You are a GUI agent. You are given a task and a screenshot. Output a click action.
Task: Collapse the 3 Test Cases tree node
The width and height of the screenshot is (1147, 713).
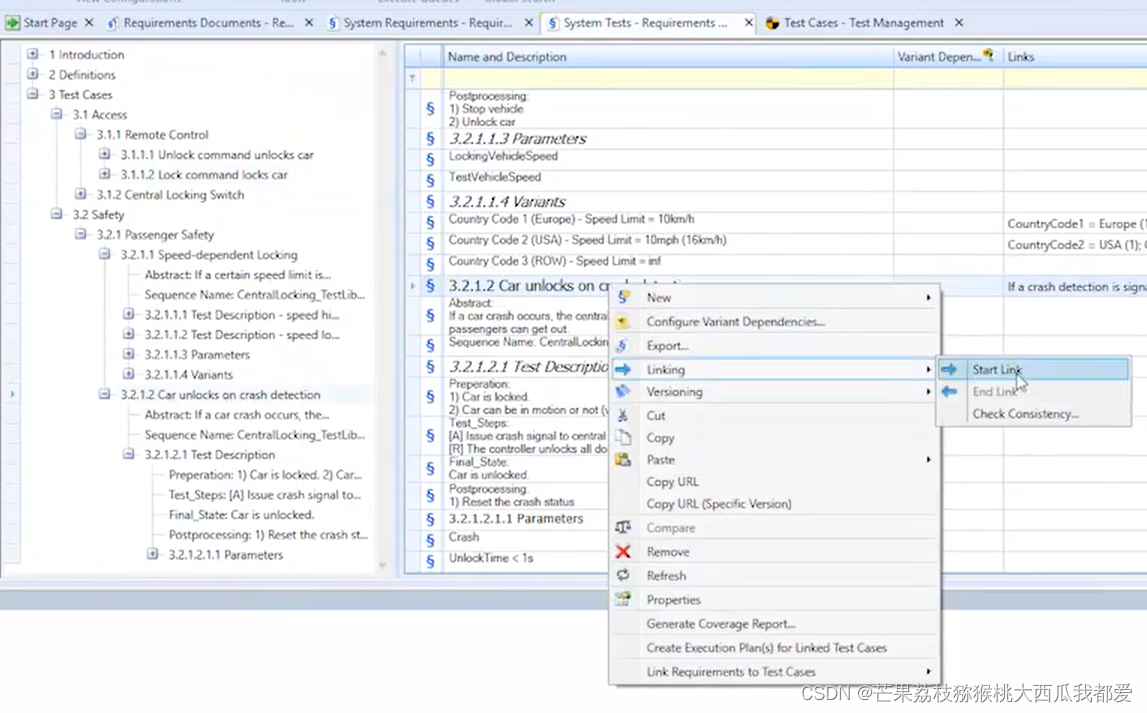[32, 94]
